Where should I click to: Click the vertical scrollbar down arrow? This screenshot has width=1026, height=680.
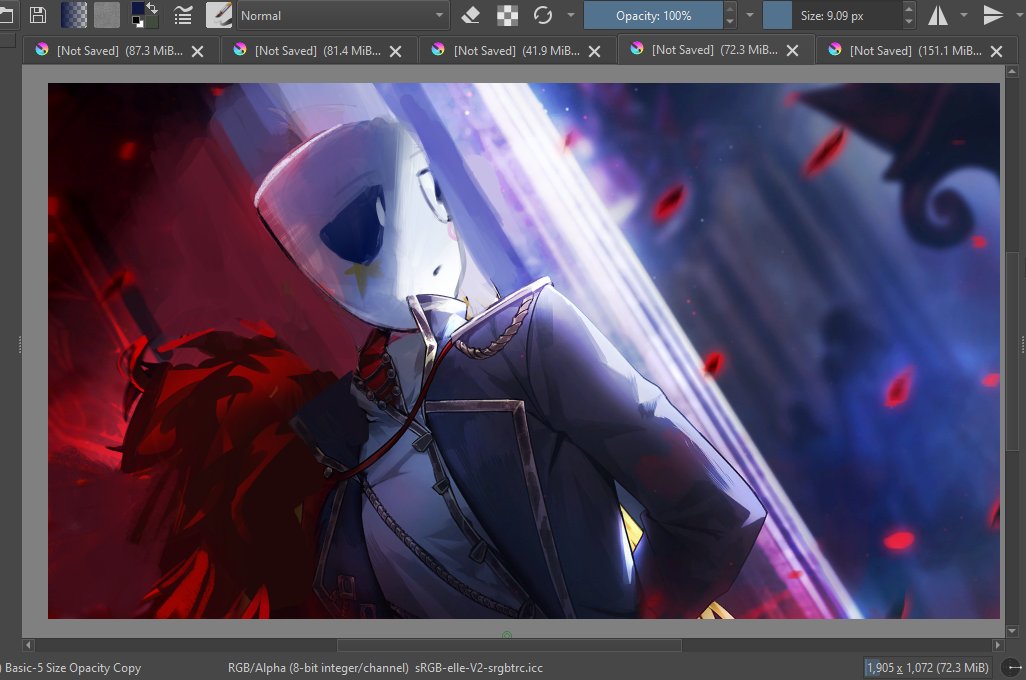(1012, 632)
